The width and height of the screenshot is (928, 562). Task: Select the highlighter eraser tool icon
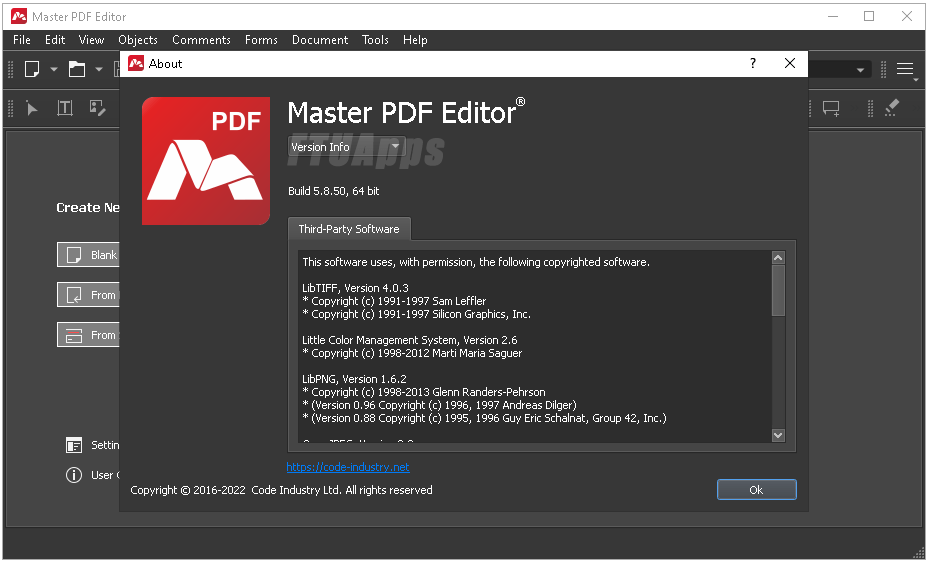pos(892,108)
